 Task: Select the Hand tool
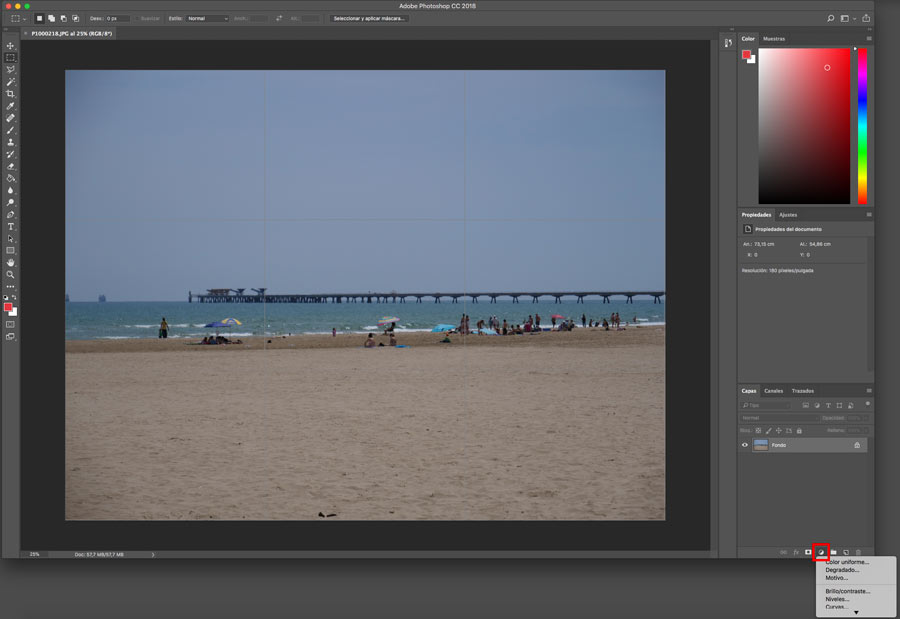[x=11, y=262]
